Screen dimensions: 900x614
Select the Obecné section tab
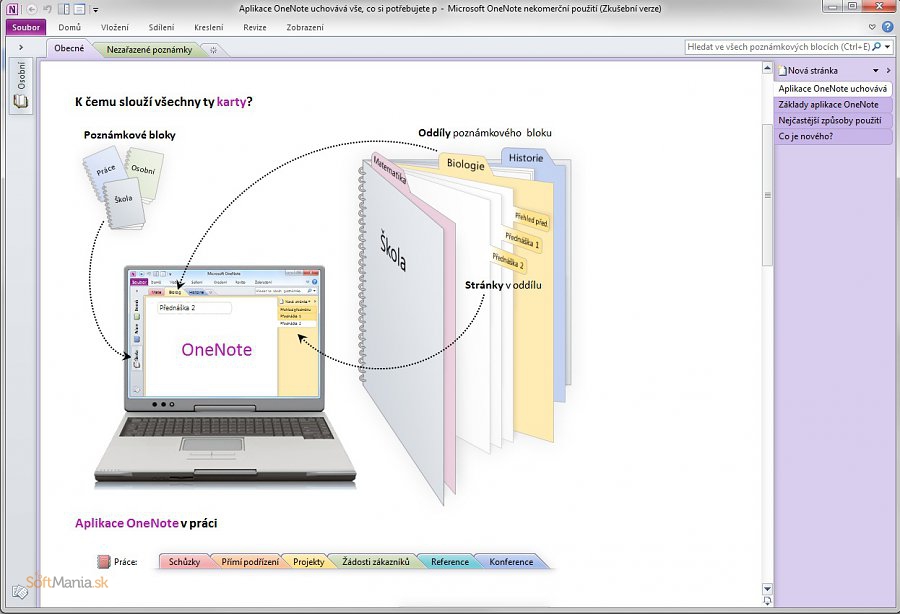[x=69, y=49]
